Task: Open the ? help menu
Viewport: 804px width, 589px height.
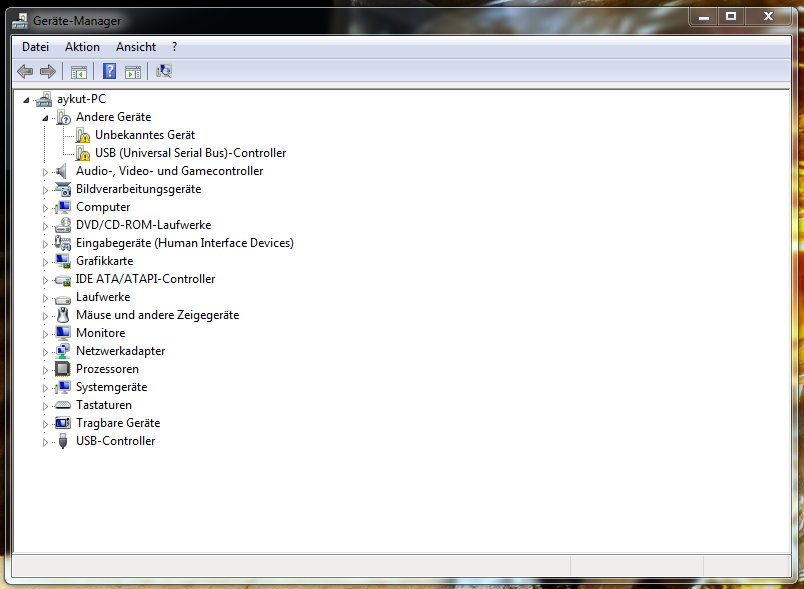Action: click(174, 47)
